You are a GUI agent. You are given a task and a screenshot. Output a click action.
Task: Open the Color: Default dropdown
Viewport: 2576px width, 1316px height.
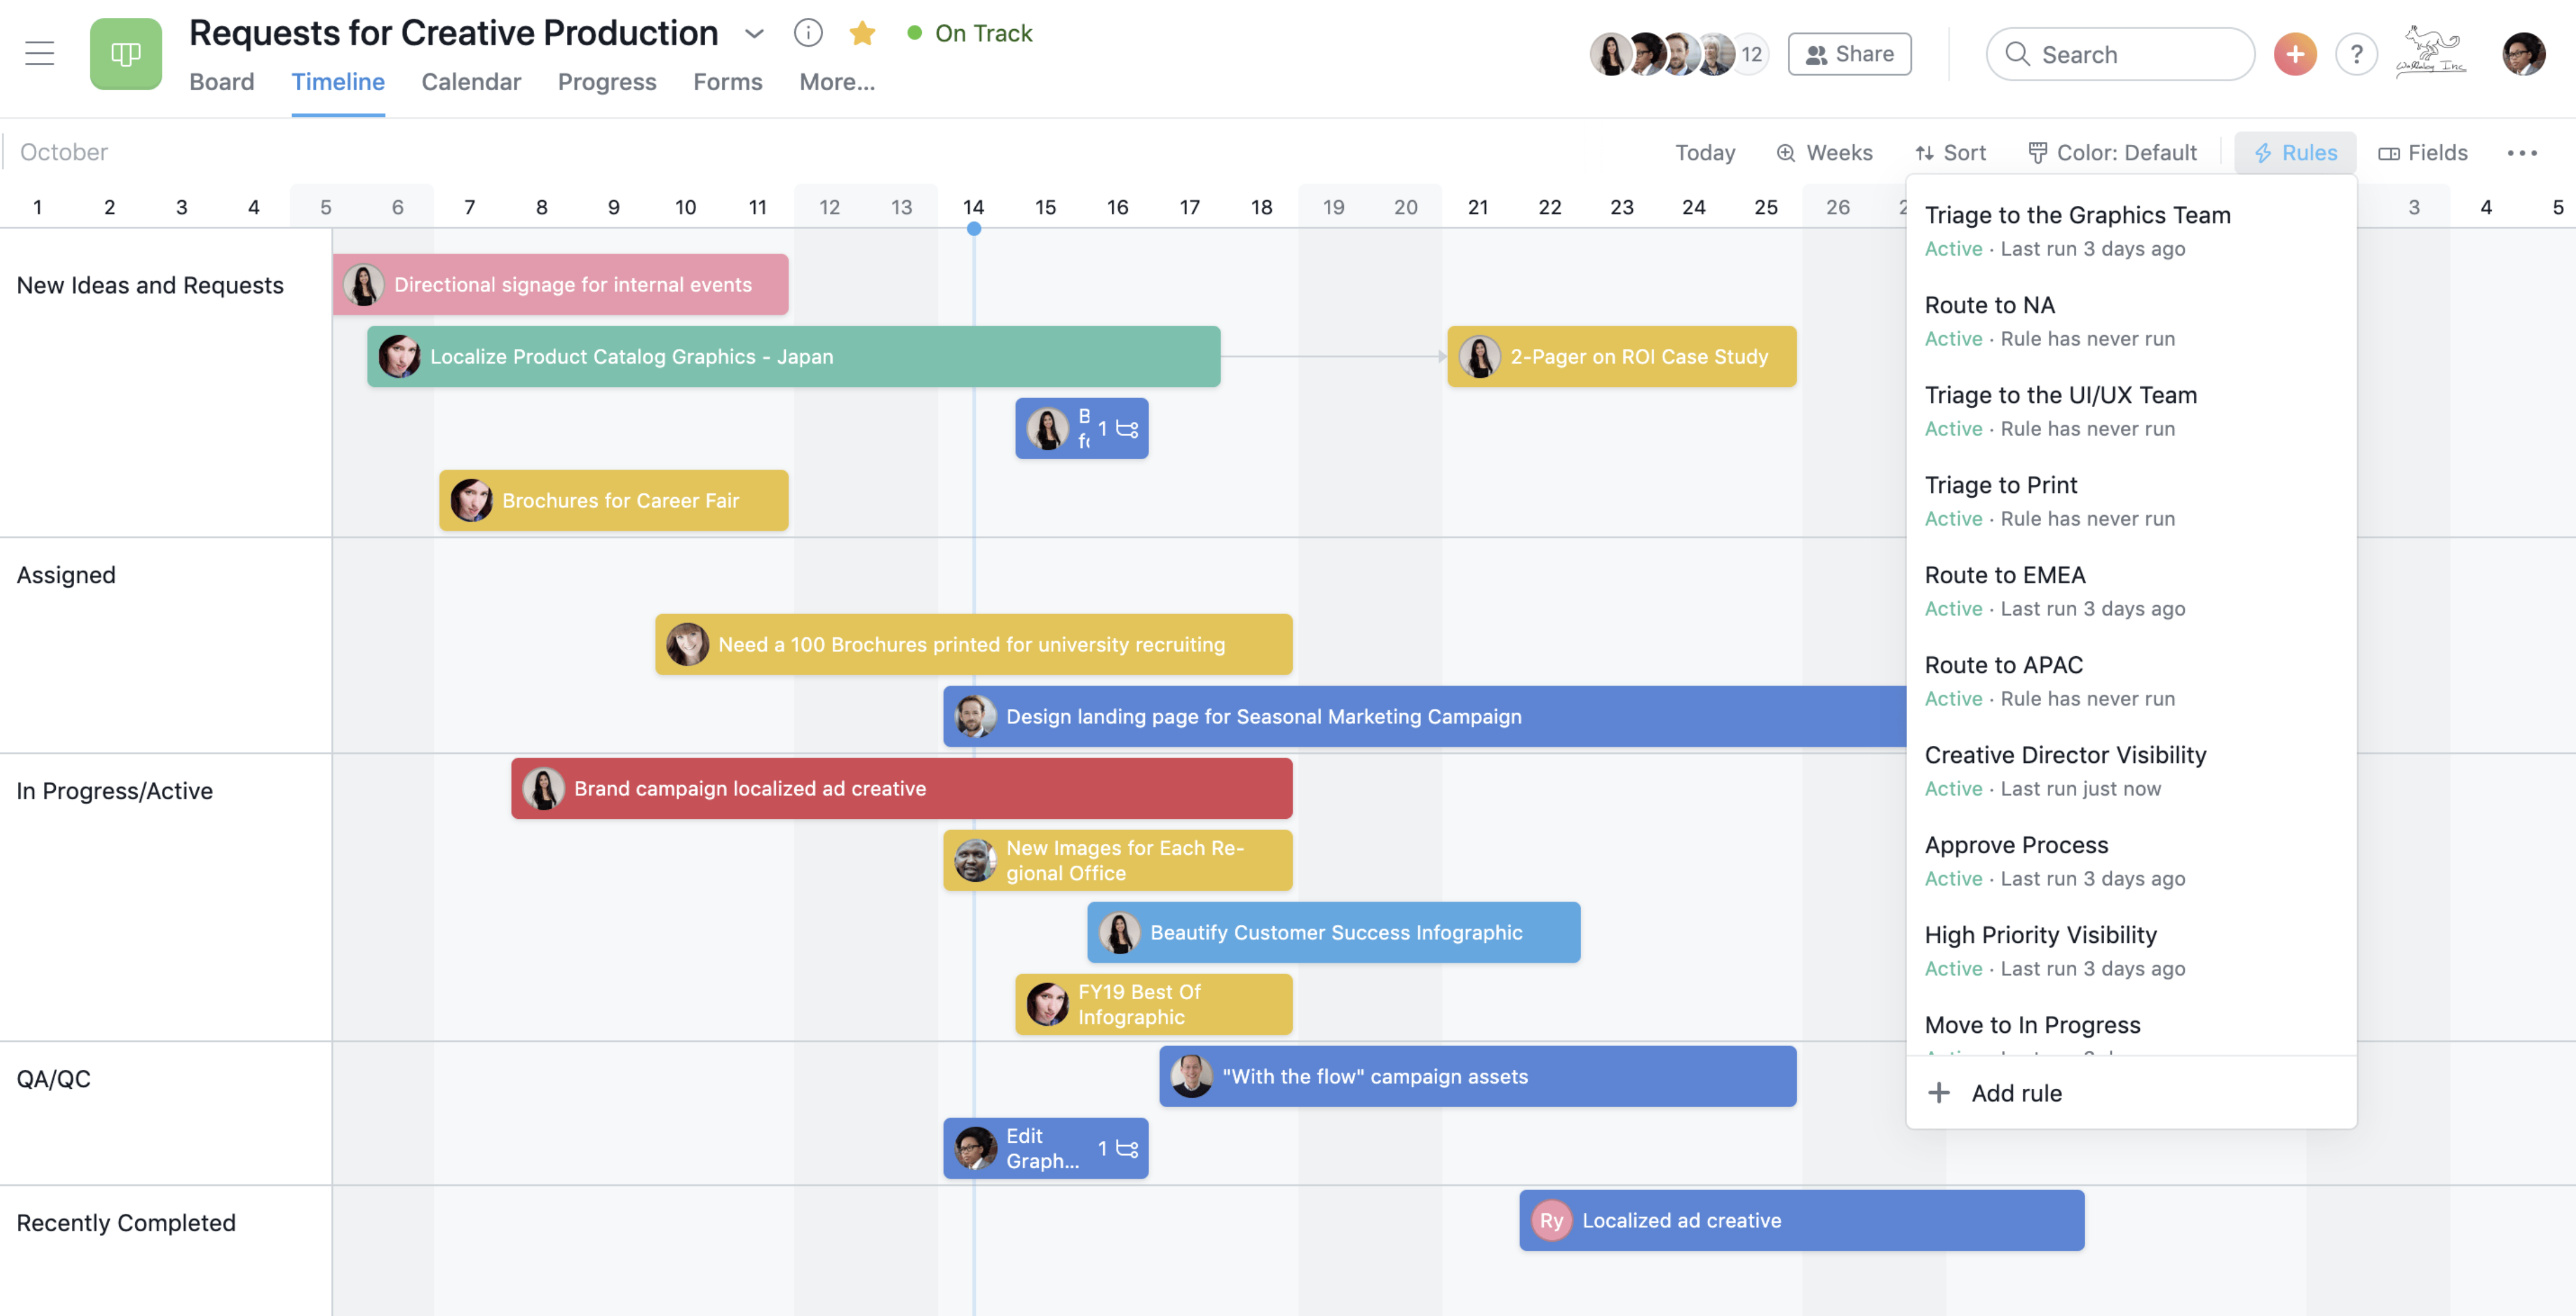2113,152
